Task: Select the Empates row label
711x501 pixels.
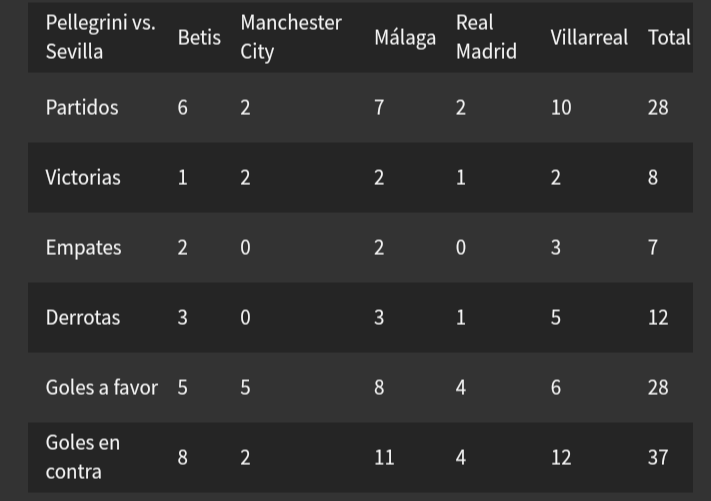Action: click(x=83, y=248)
